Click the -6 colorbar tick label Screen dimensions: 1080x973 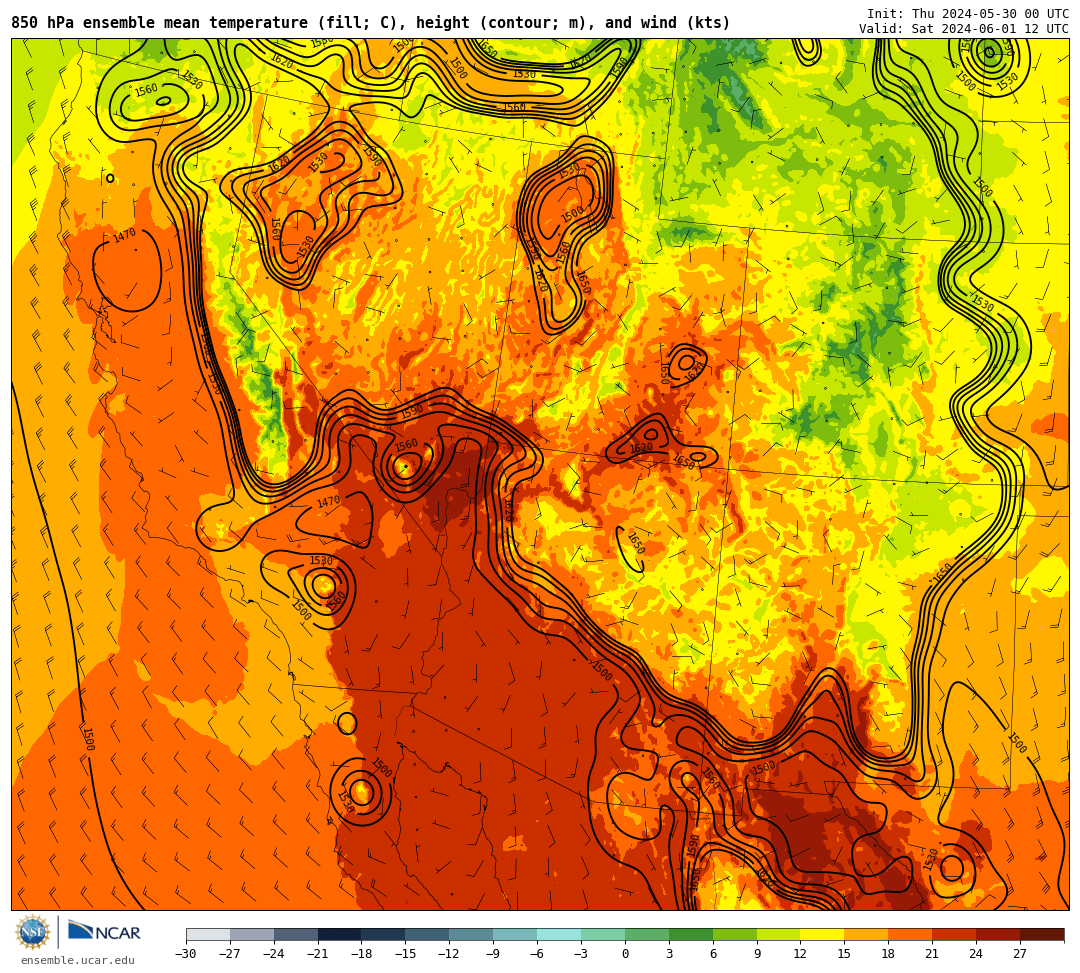pos(537,954)
